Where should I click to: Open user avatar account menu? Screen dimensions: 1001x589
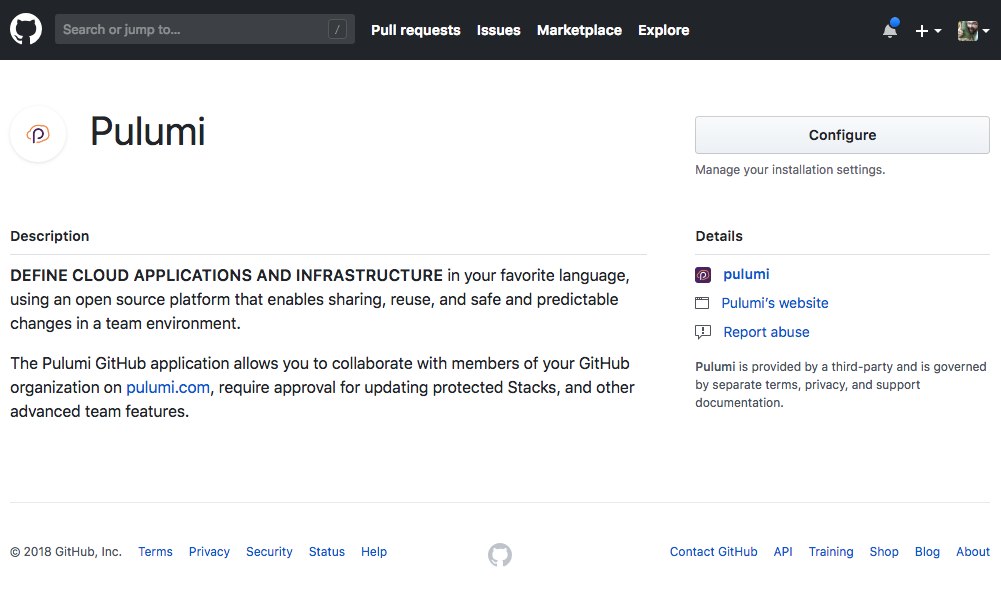click(x=973, y=31)
